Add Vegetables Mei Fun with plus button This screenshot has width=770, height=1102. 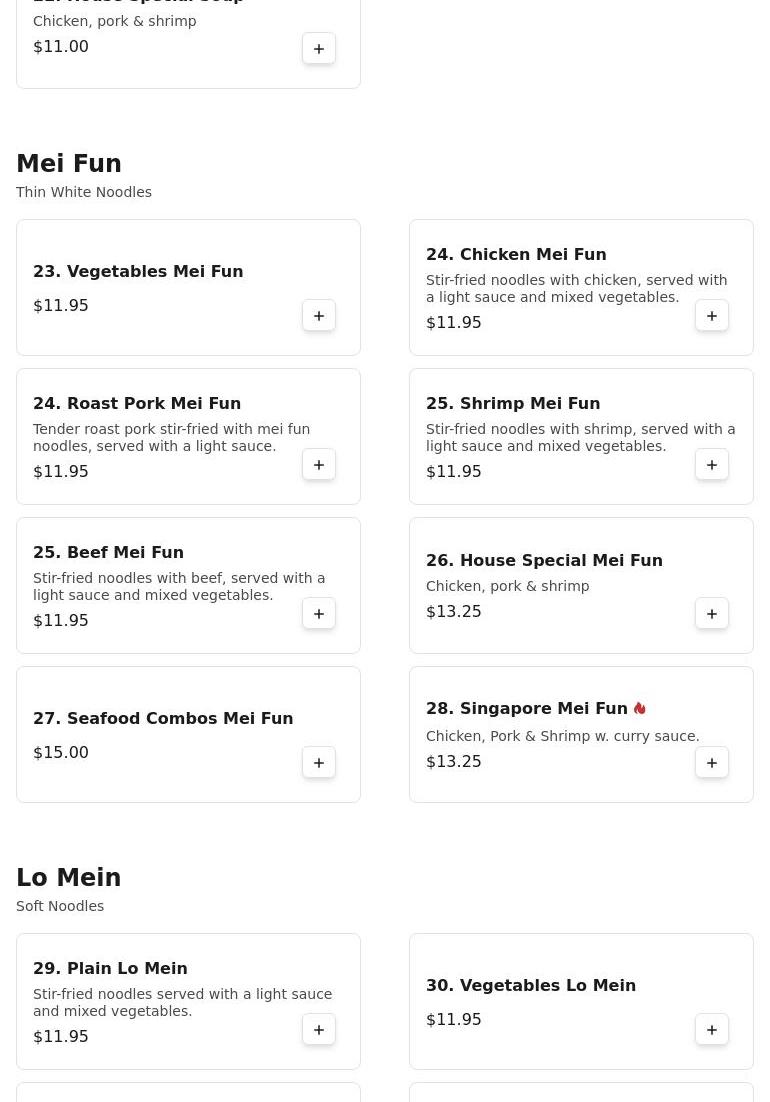(x=319, y=316)
